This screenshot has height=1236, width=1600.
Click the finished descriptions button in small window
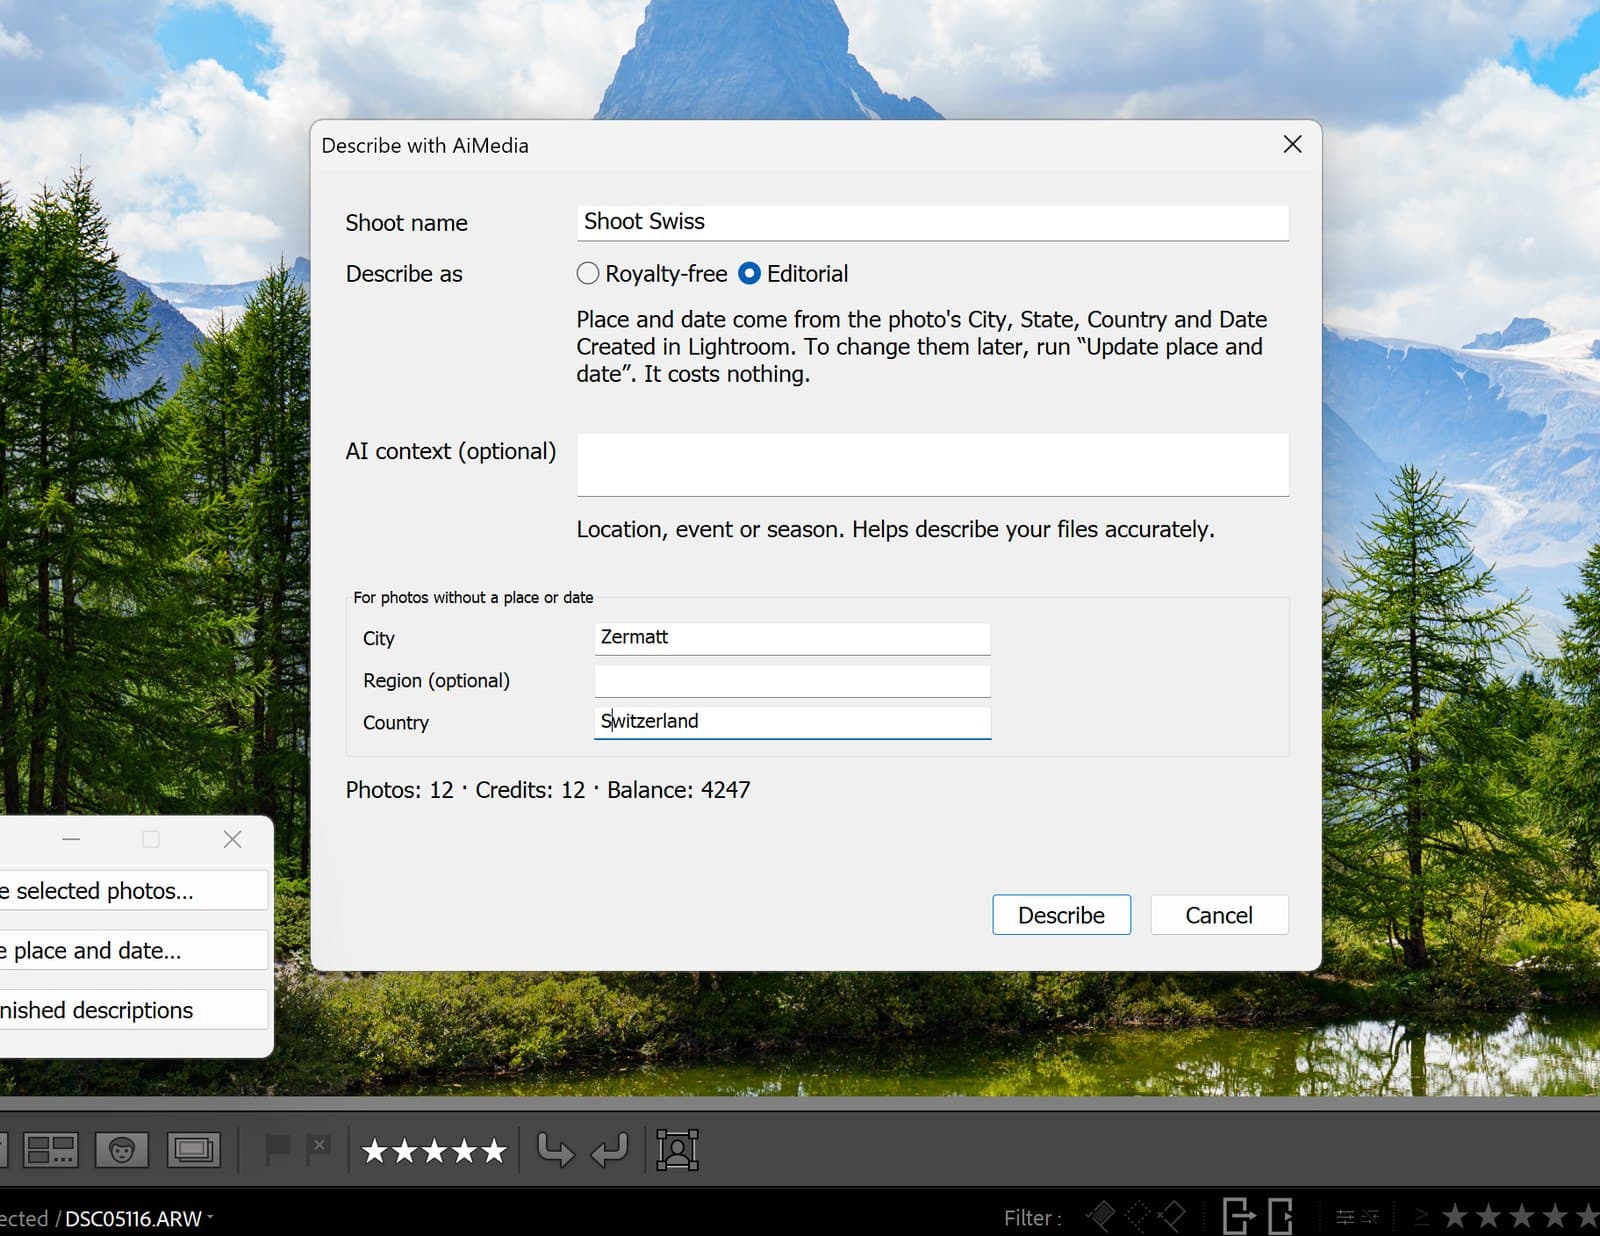tap(133, 1010)
